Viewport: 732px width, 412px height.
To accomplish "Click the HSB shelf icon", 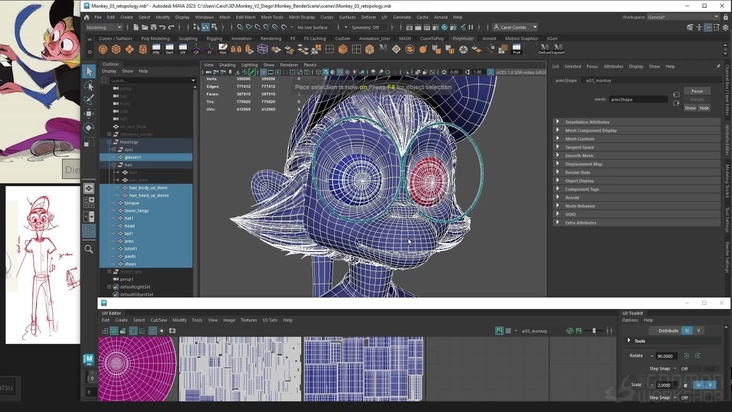I will 156,49.
